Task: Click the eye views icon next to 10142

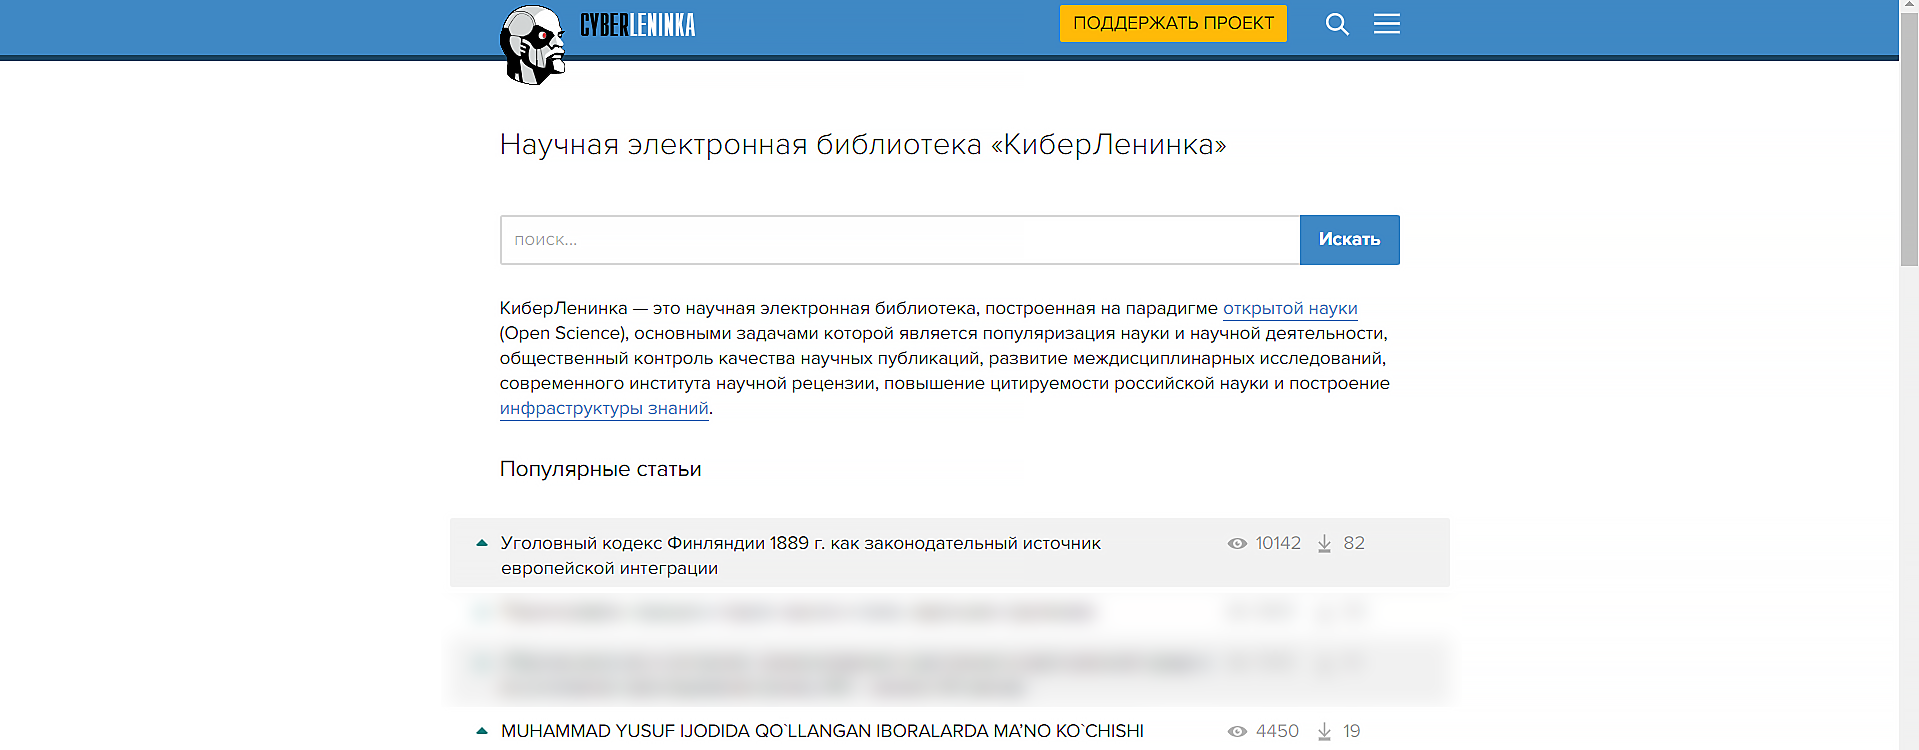Action: 1237,543
